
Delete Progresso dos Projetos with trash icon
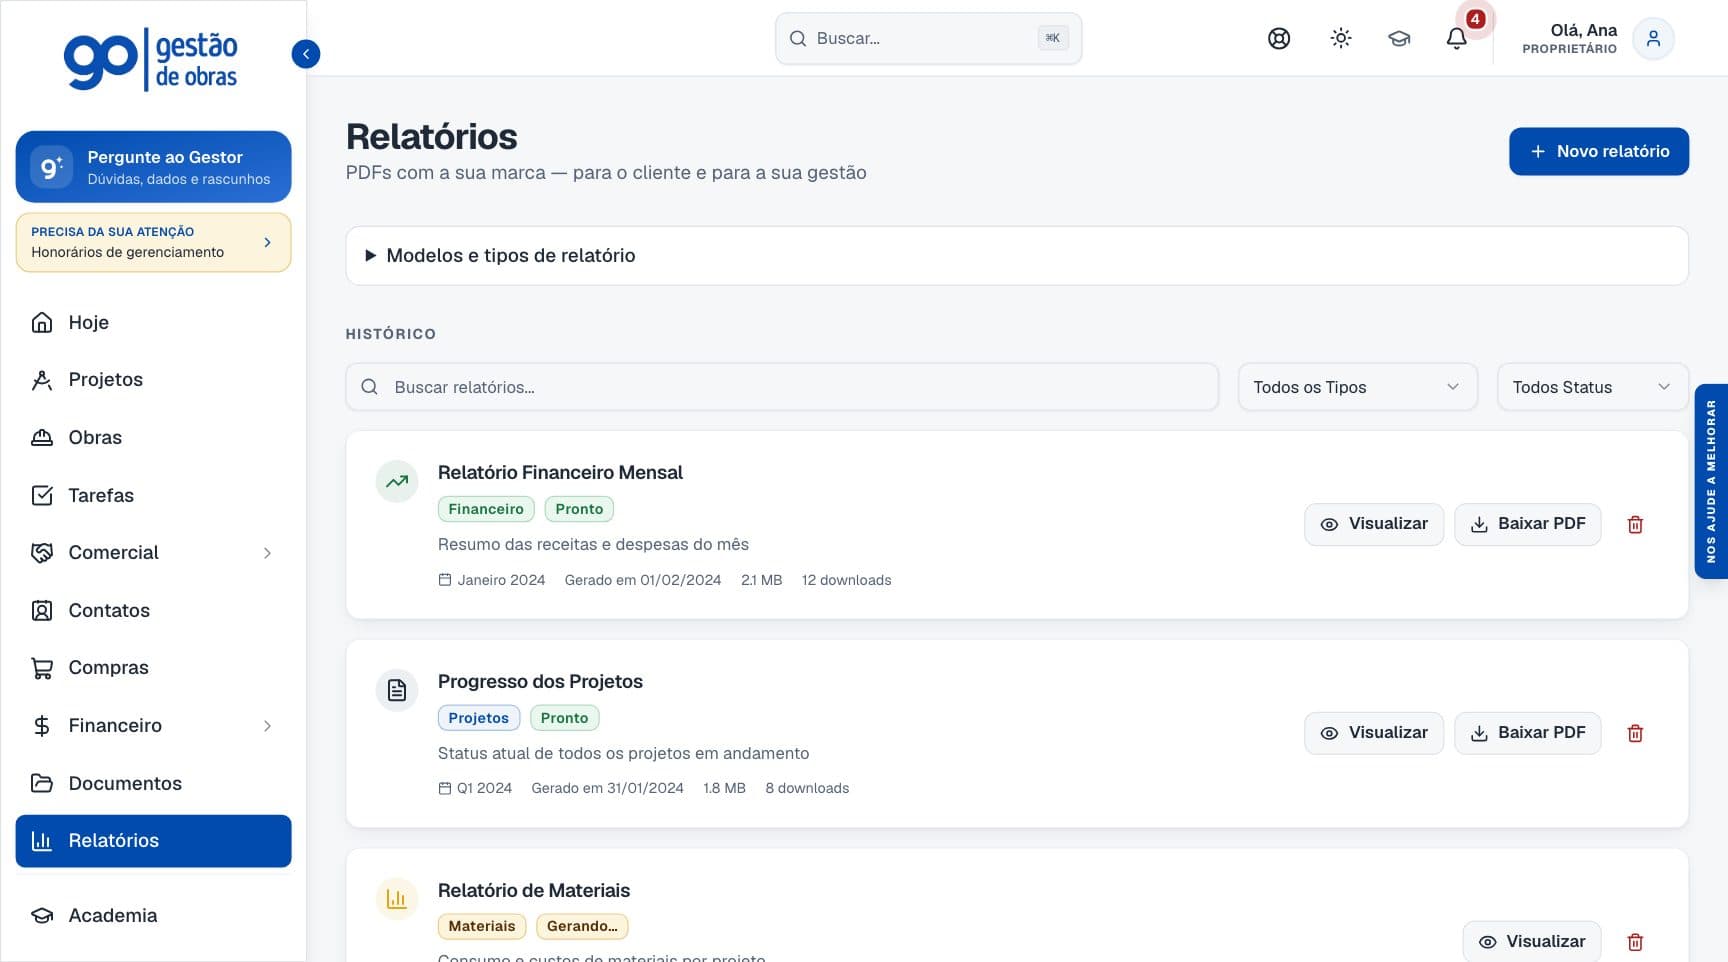(x=1635, y=734)
